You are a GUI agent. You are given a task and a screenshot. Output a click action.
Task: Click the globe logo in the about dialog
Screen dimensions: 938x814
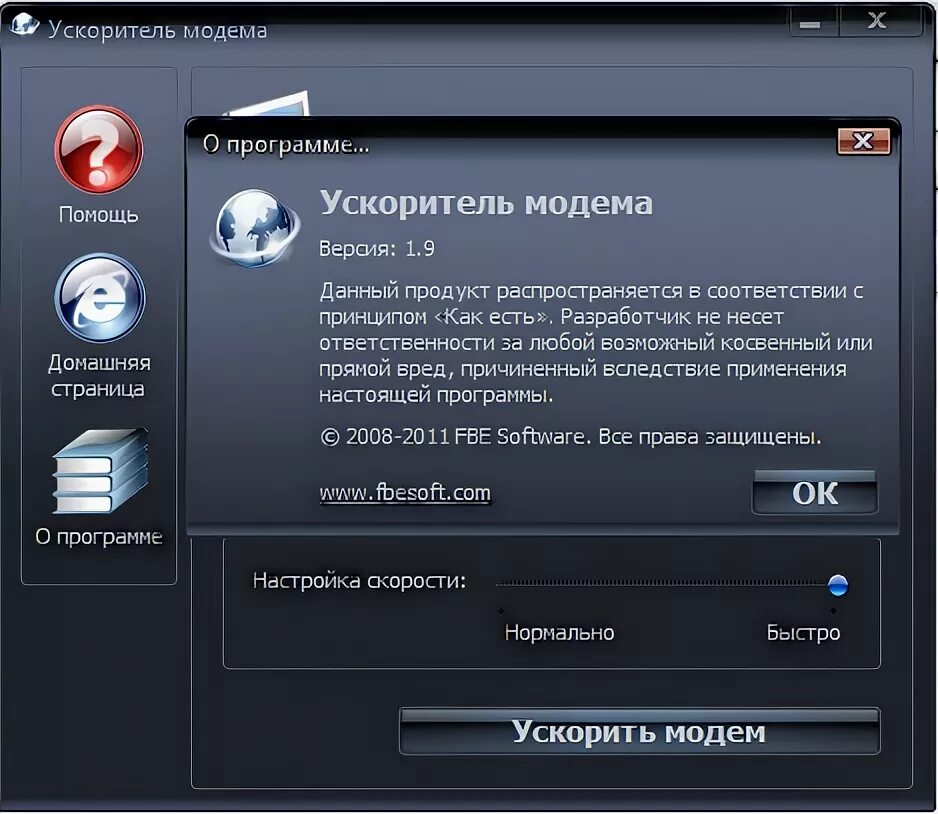255,228
